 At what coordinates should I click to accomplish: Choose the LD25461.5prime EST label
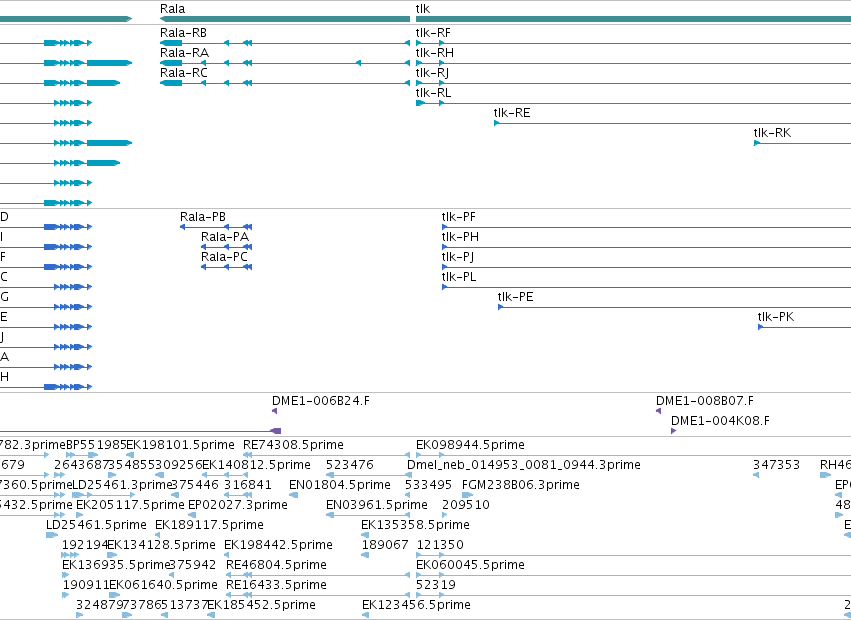click(x=96, y=525)
